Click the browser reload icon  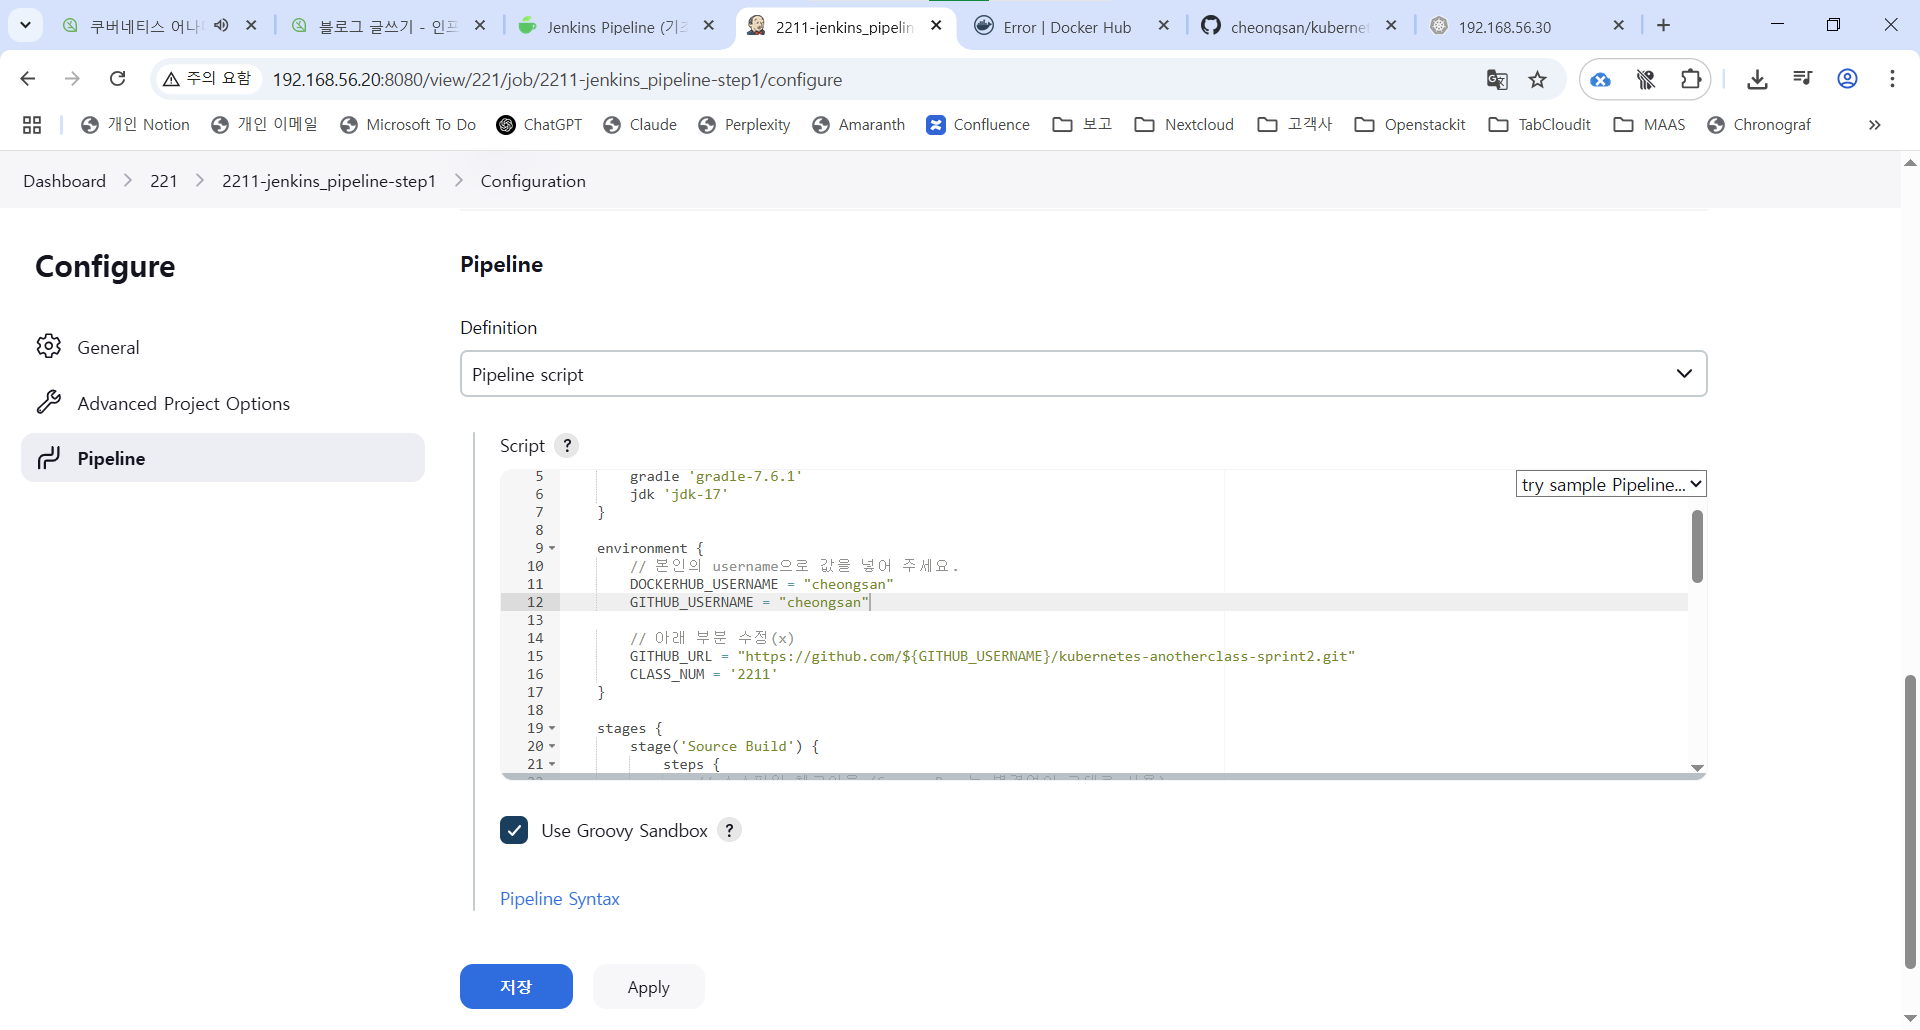coord(117,79)
